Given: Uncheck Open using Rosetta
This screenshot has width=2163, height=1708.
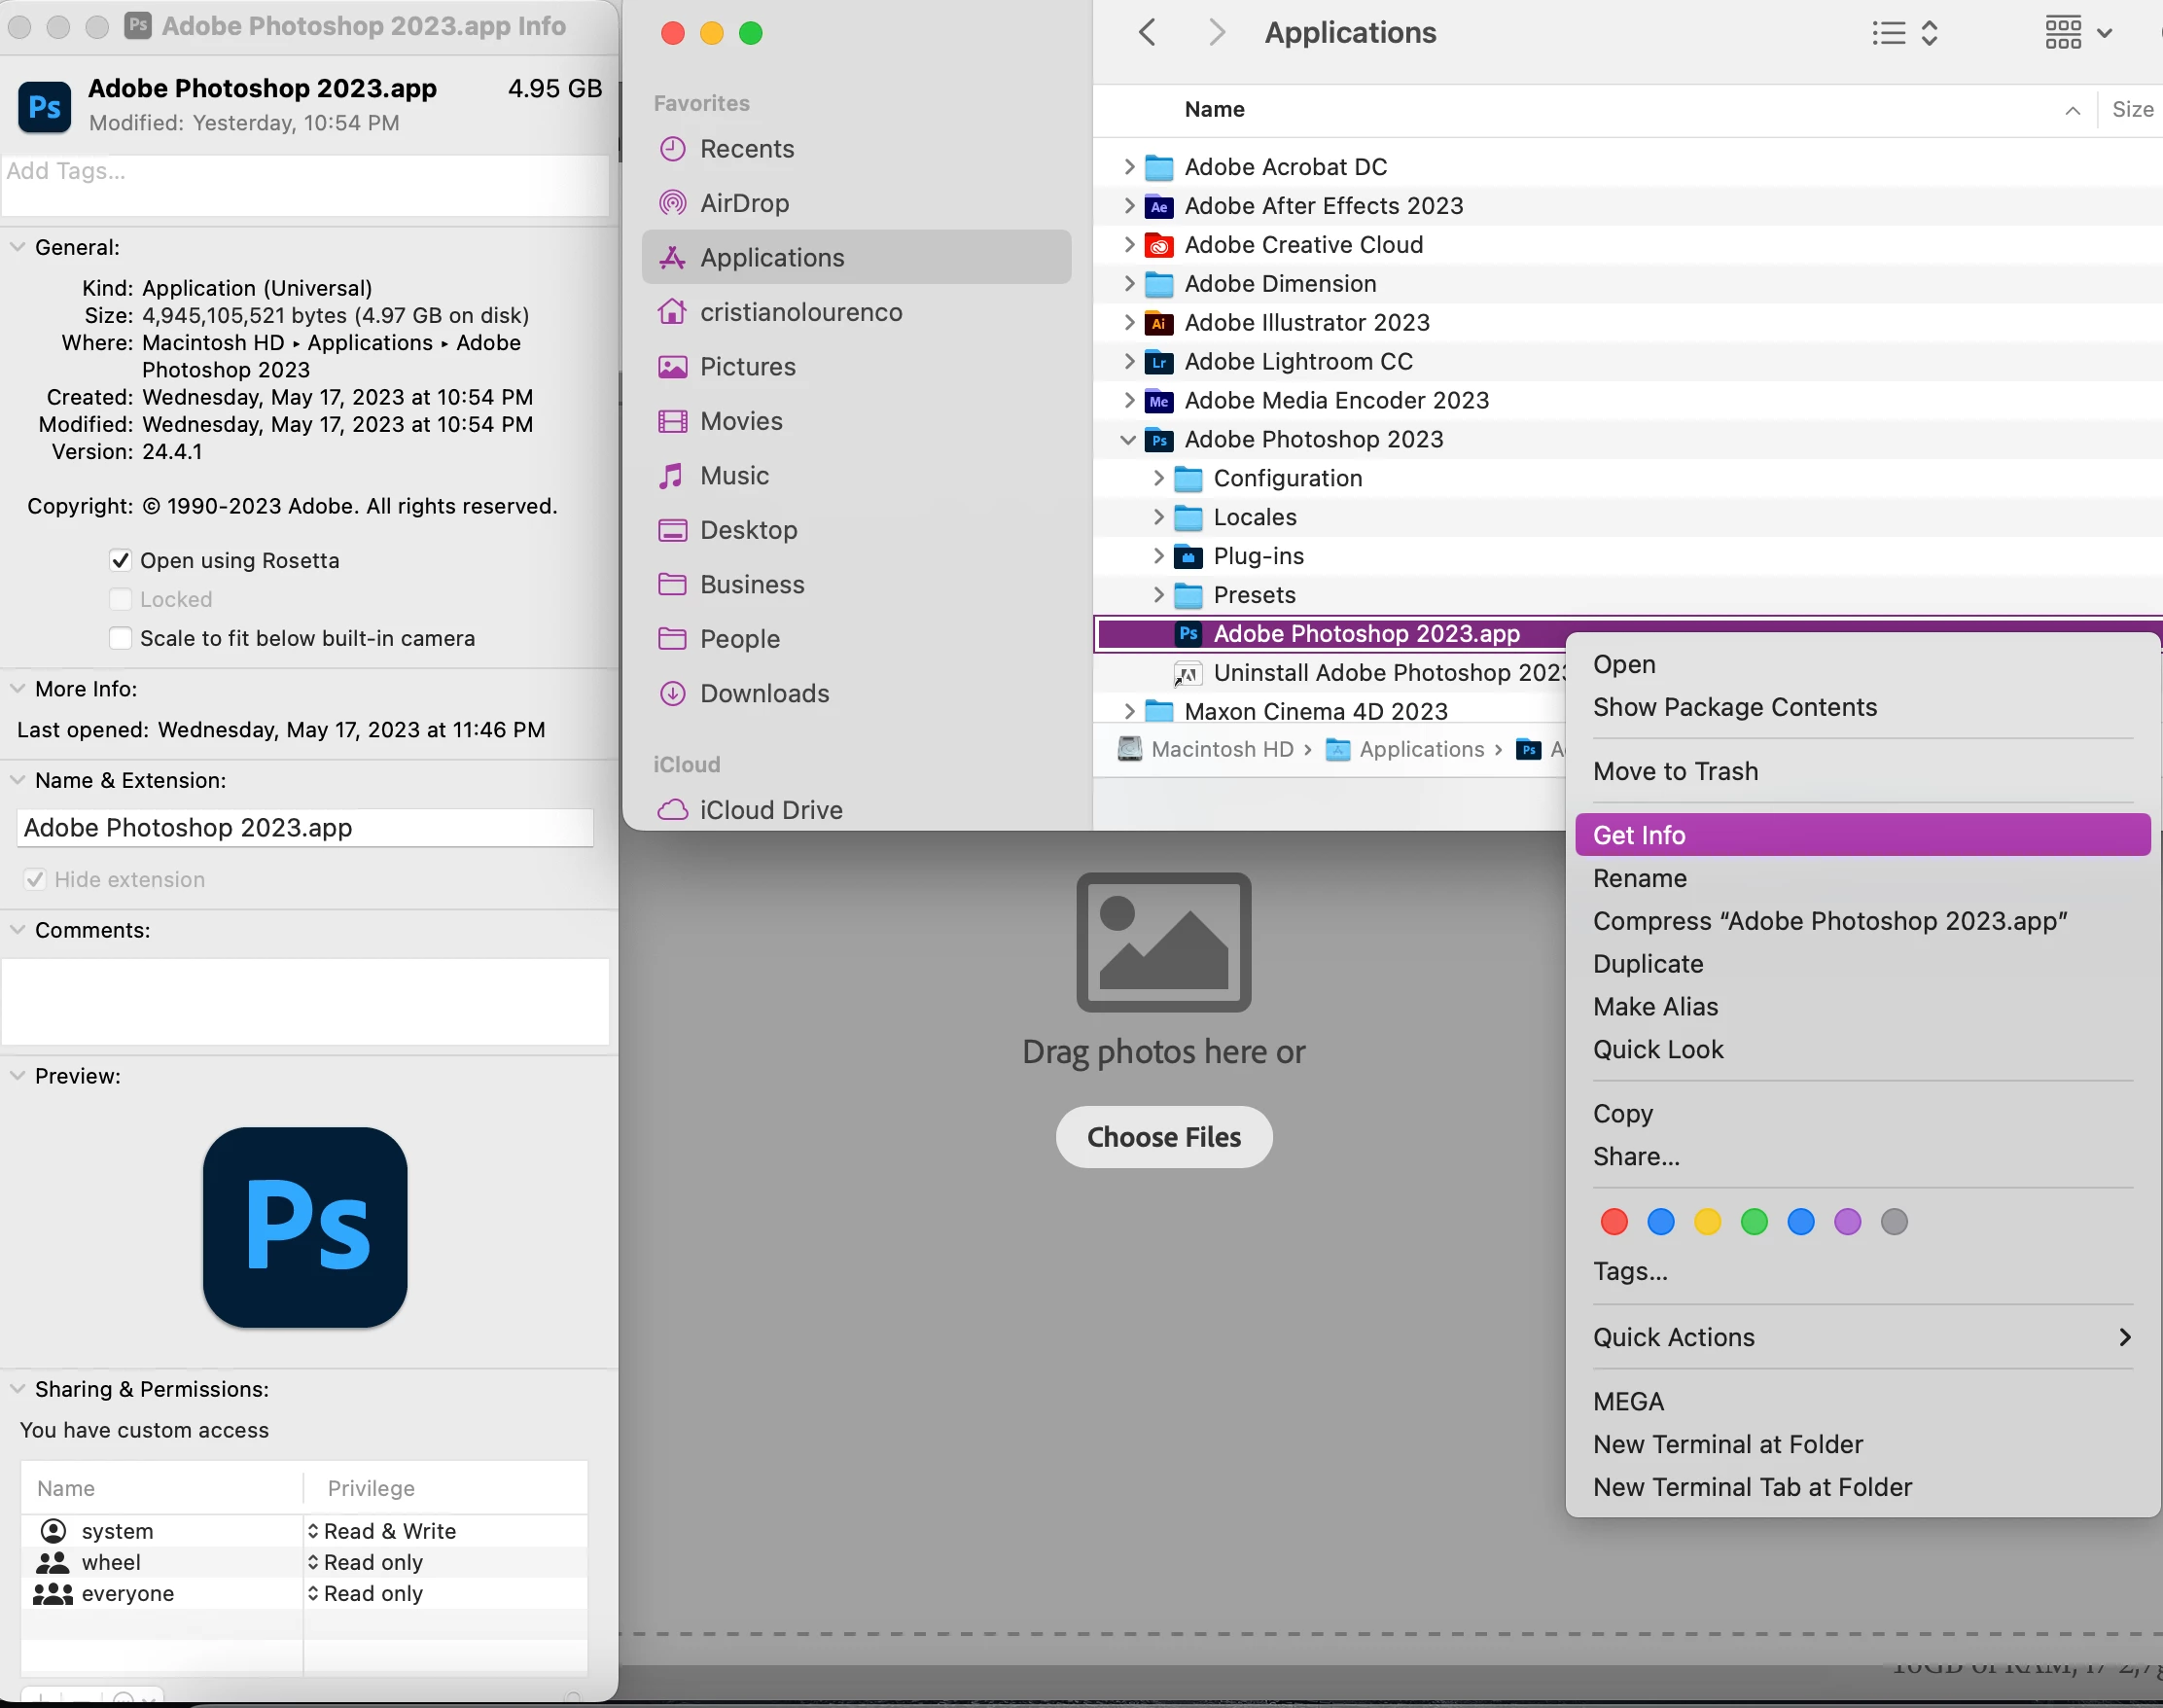Looking at the screenshot, I should point(120,560).
